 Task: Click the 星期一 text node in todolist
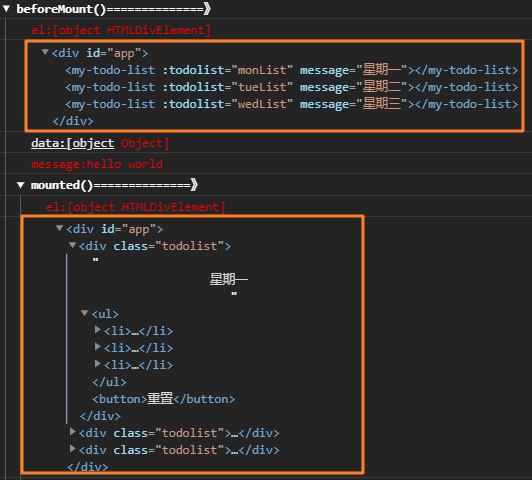[229, 280]
